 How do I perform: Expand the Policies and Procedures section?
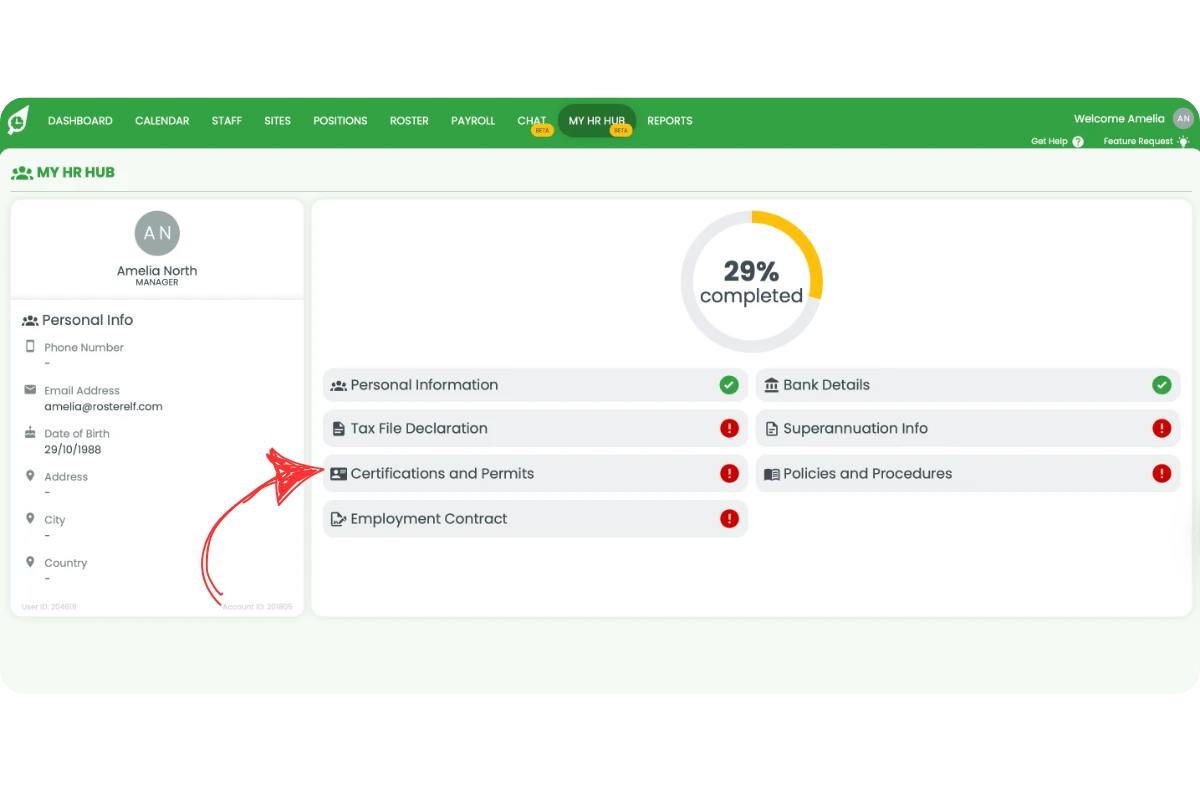(x=968, y=474)
